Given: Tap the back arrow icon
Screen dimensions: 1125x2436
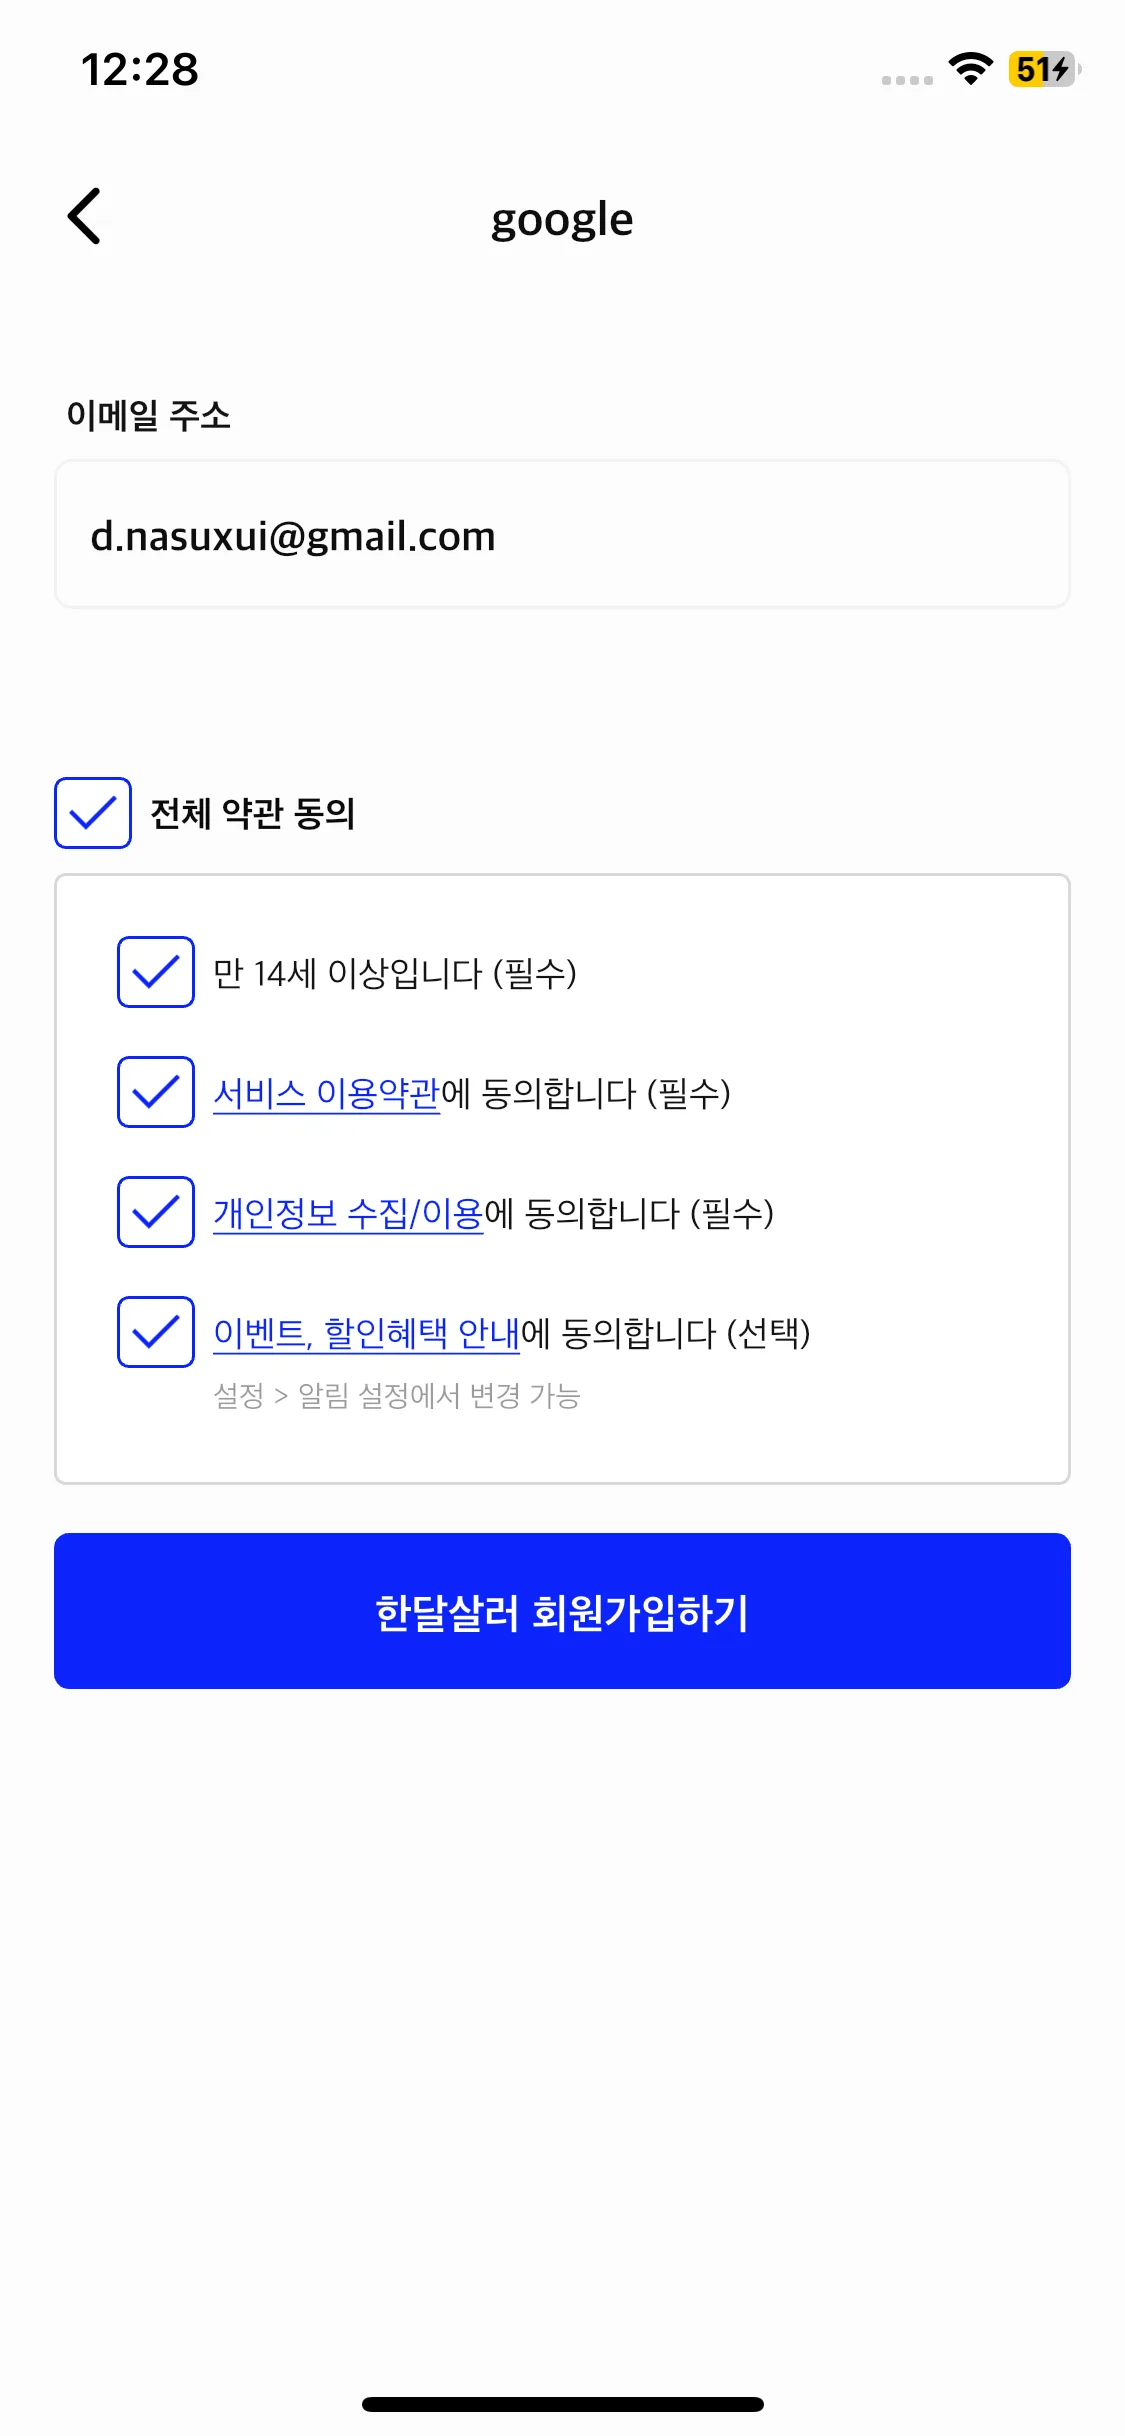Looking at the screenshot, I should [85, 216].
